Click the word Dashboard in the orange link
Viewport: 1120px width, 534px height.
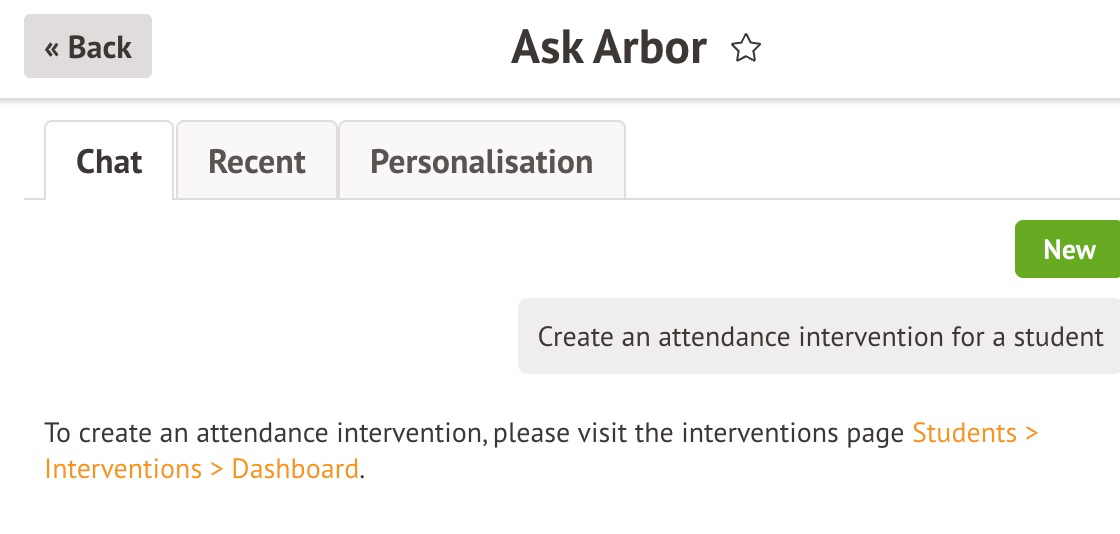click(295, 468)
